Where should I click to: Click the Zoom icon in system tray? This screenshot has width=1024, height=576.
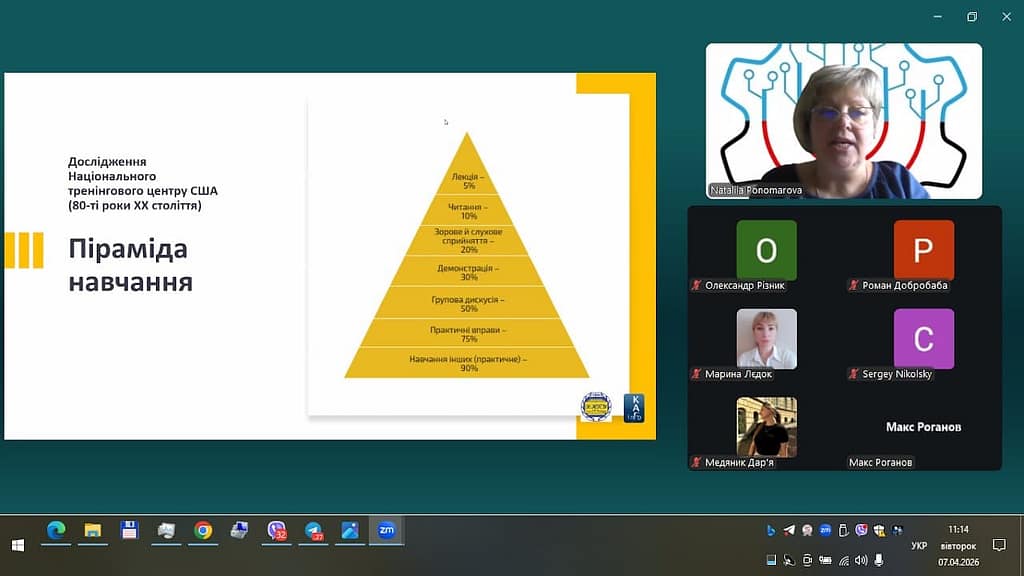tap(825, 531)
